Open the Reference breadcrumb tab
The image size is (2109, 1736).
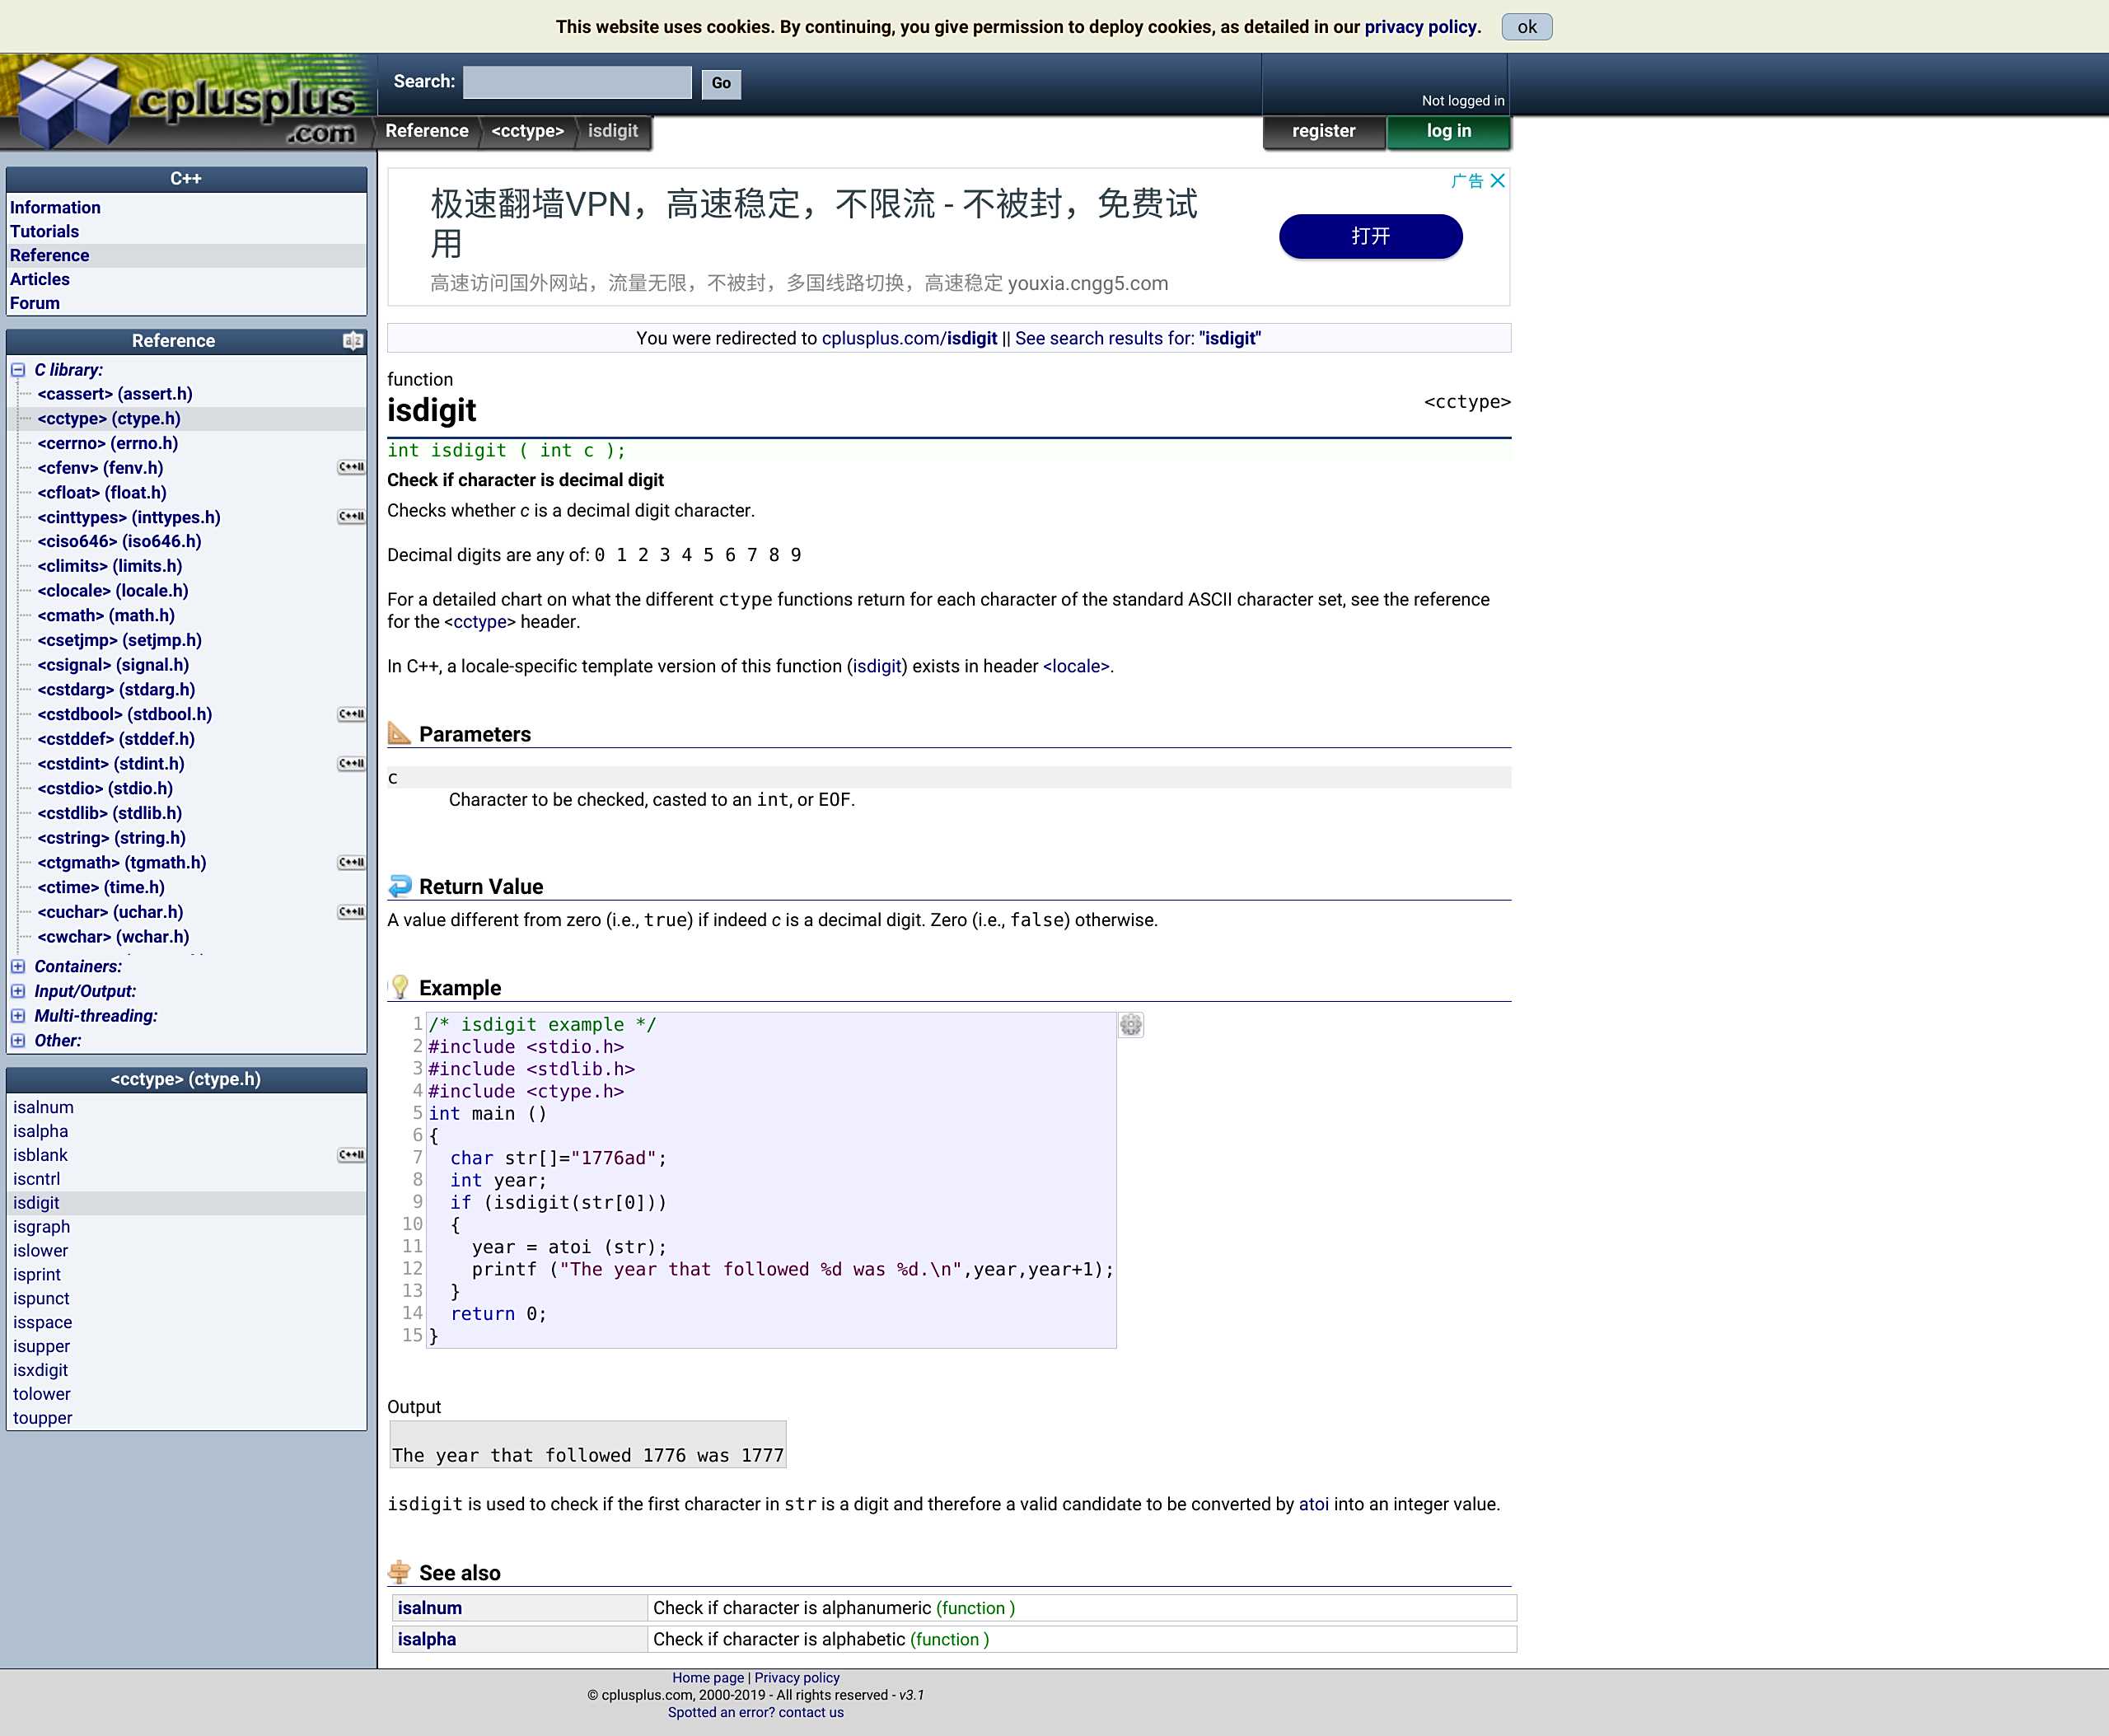point(427,131)
